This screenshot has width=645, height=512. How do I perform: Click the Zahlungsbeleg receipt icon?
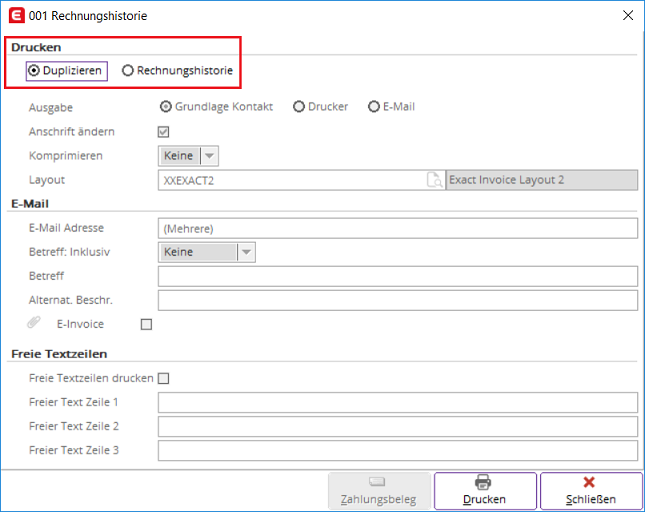(x=377, y=482)
